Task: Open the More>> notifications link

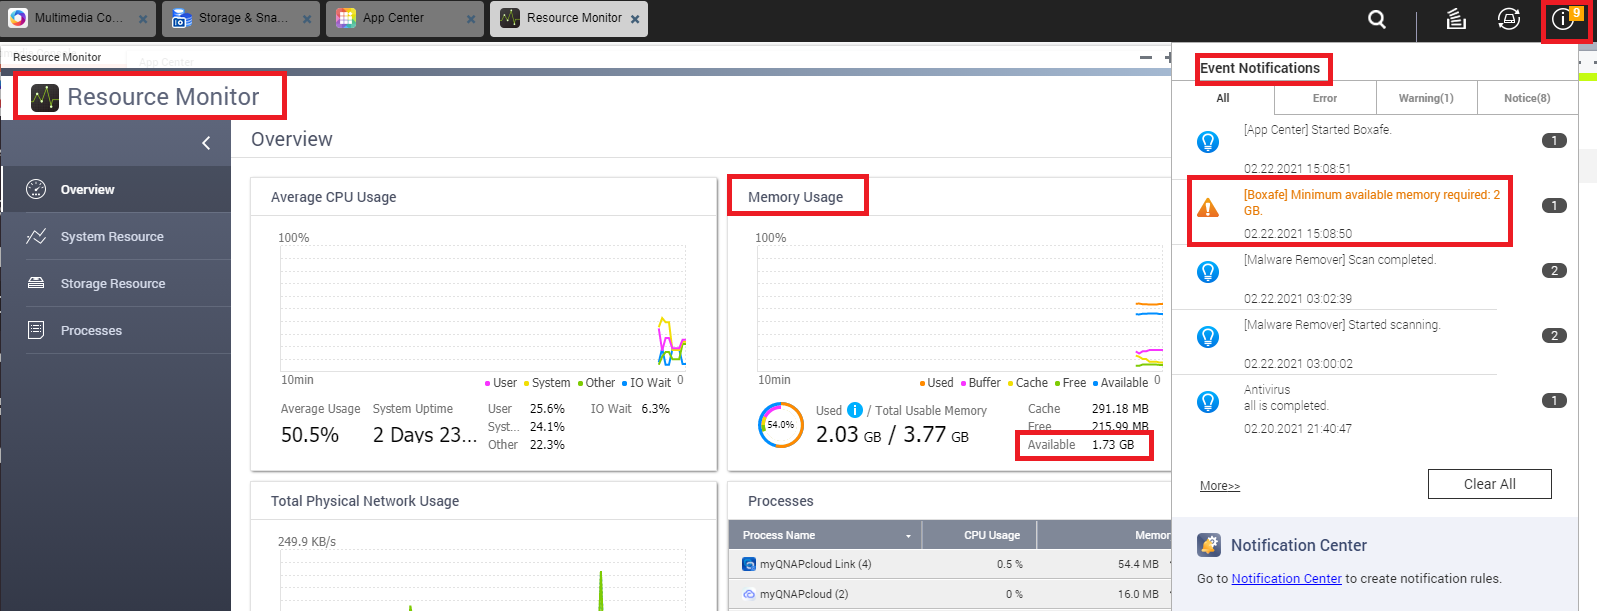Action: (1220, 486)
